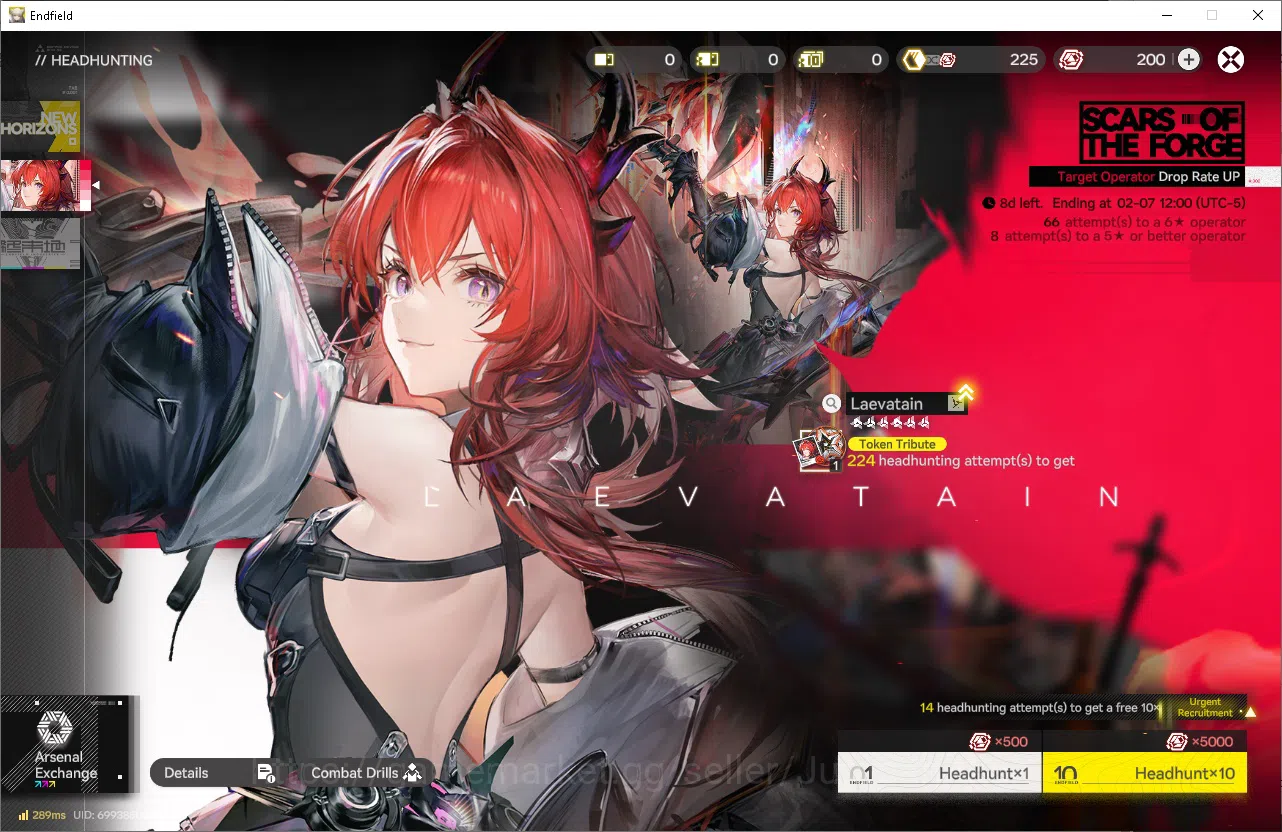Viewport: 1282px width, 832px height.
Task: Select the third gray banner tab
Action: click(x=40, y=243)
